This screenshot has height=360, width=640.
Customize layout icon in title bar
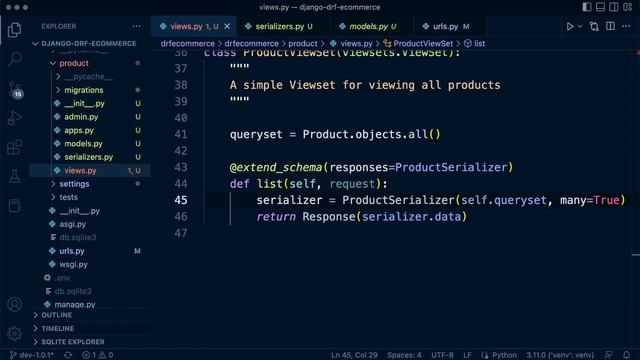(x=628, y=7)
